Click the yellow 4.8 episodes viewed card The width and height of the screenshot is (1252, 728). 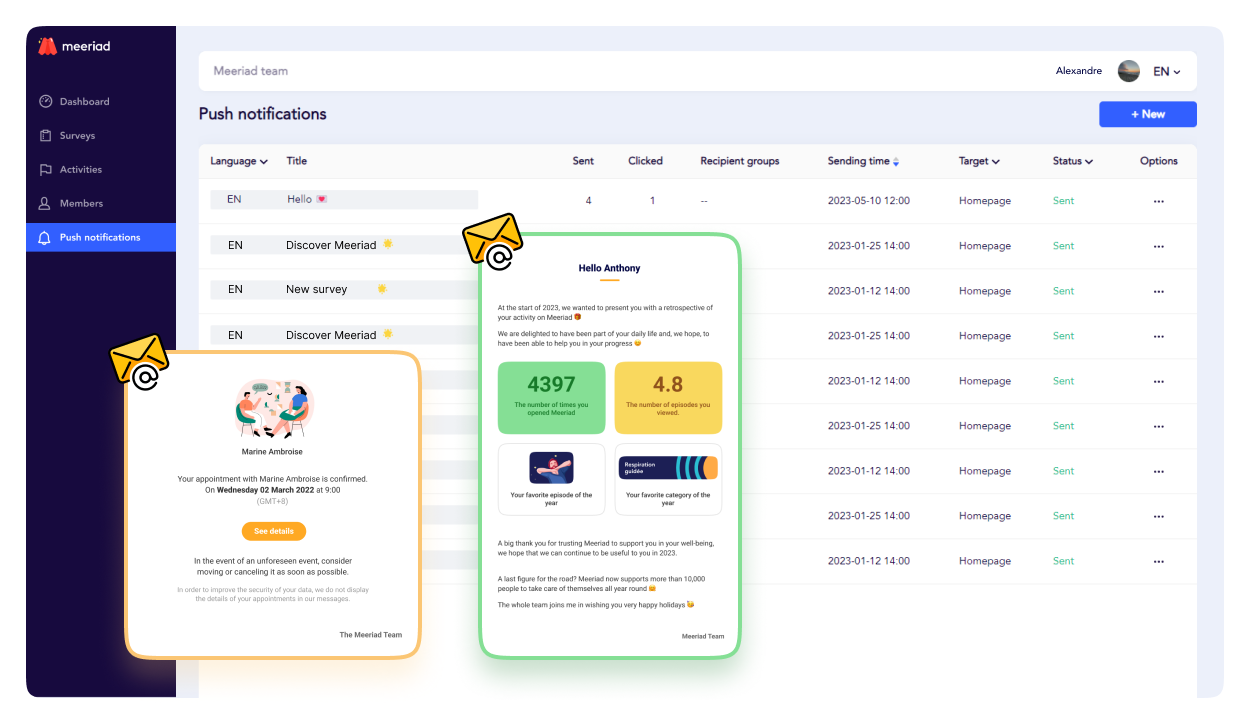pos(668,398)
